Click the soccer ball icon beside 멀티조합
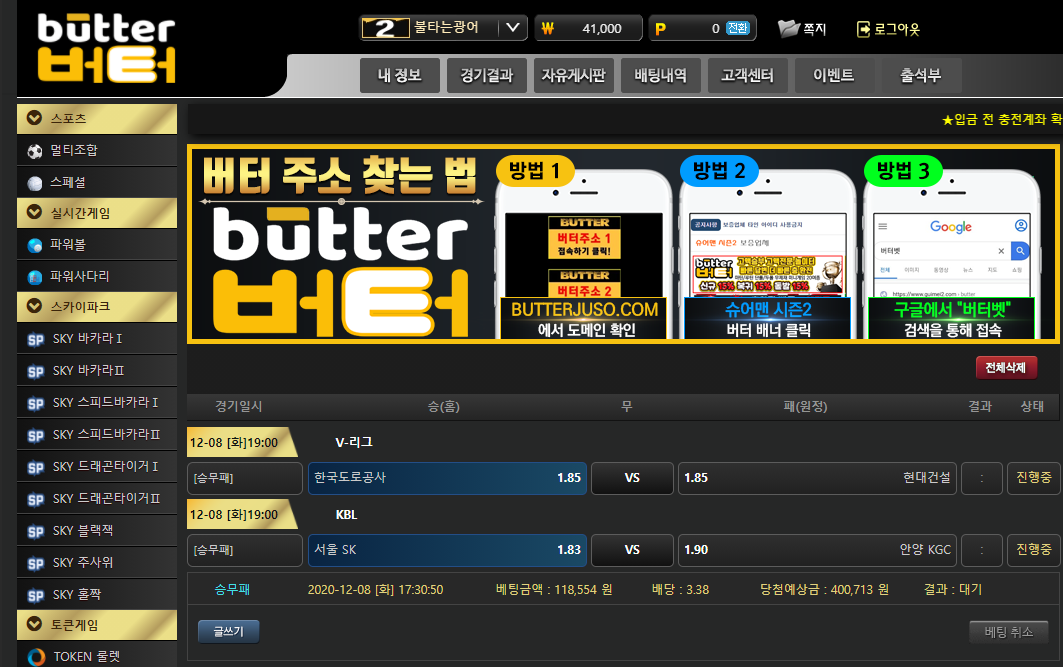Viewport: 1063px width, 667px height. [35, 151]
